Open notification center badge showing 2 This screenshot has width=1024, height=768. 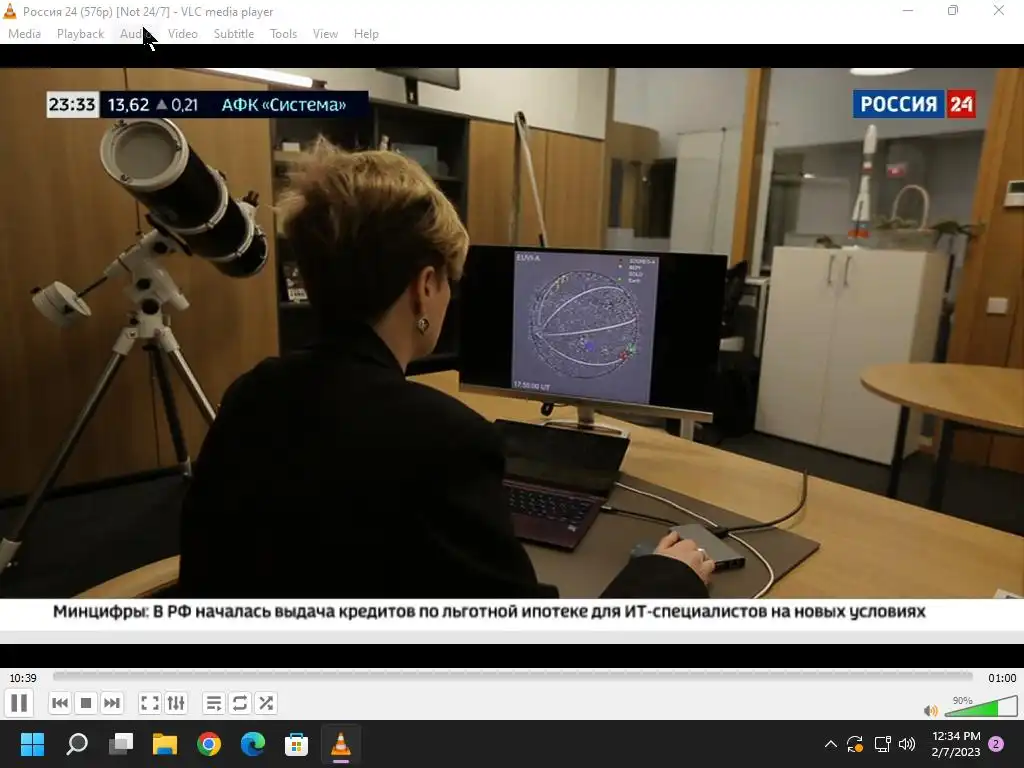[x=996, y=744]
